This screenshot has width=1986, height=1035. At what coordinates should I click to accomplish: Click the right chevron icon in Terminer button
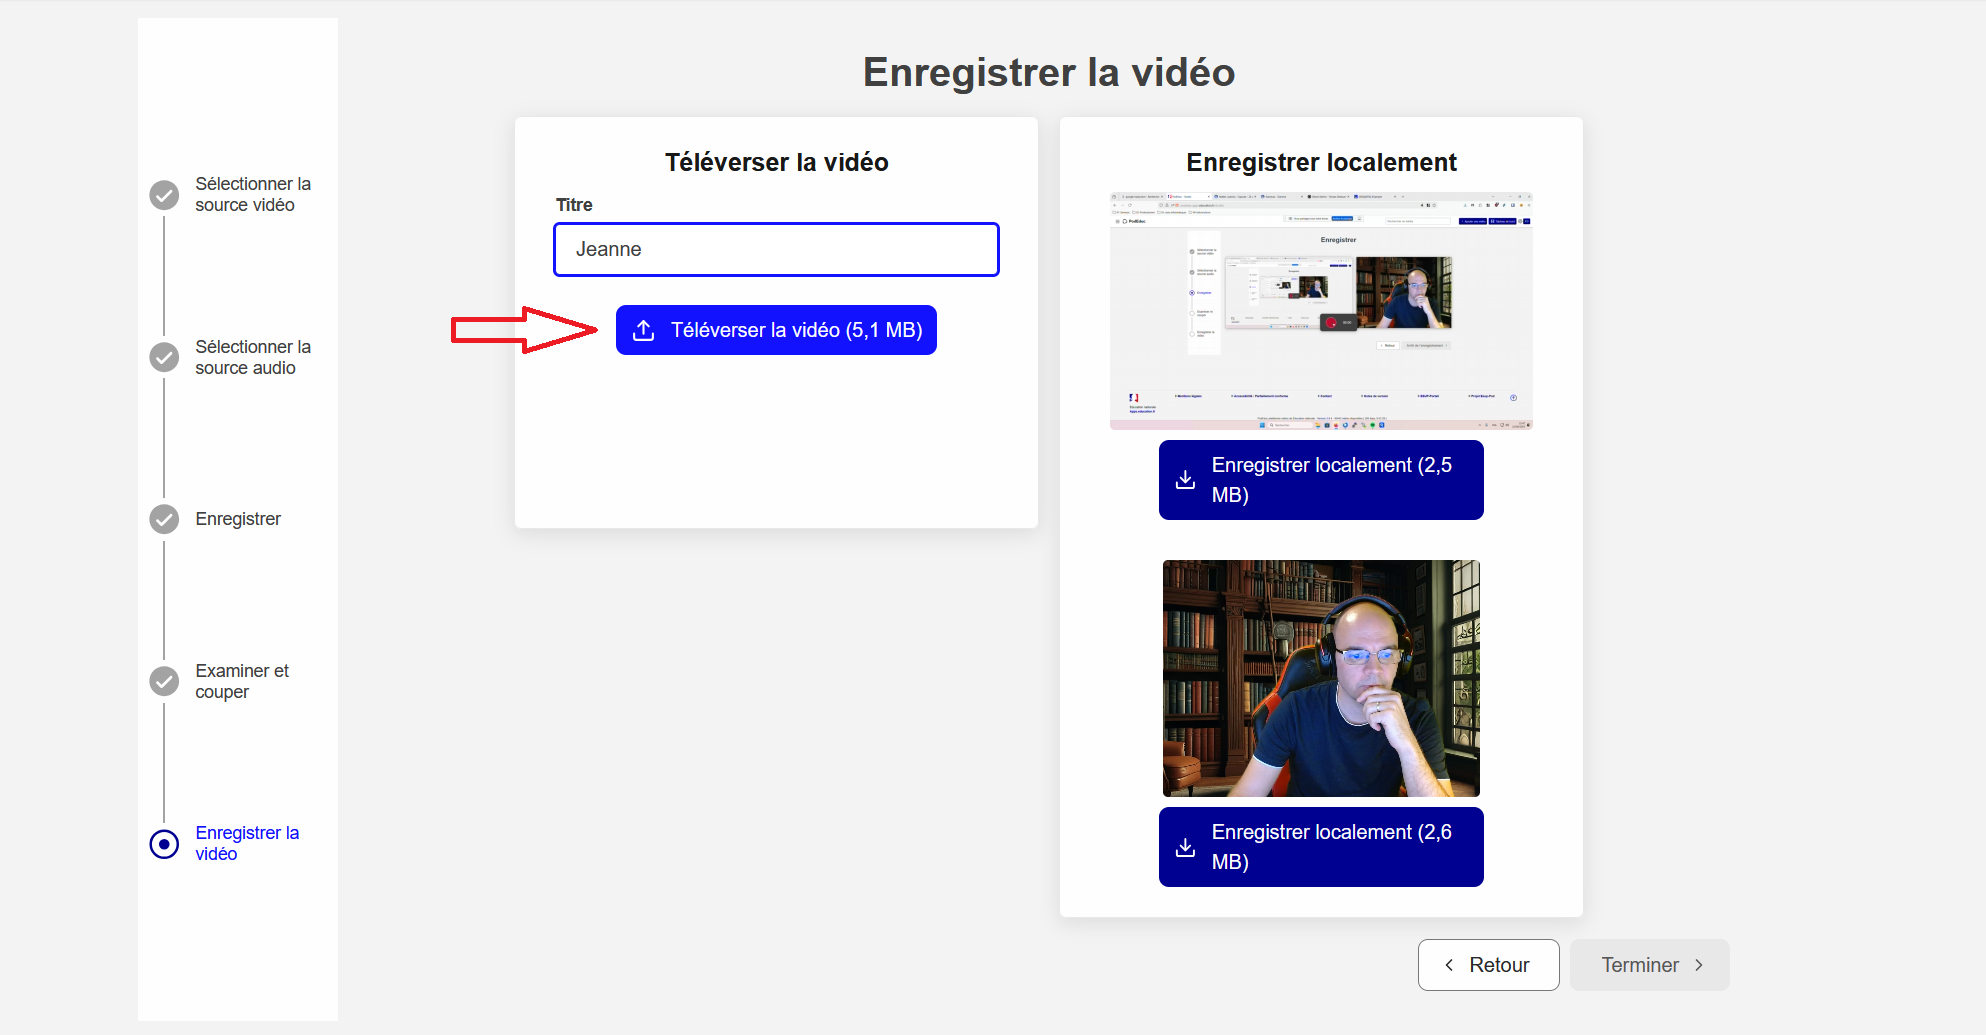point(1699,965)
